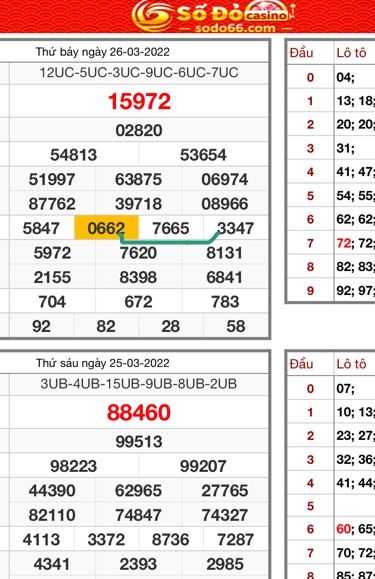This screenshot has height=579, width=375.
Task: Select date header Thứ sáu ngày 25-03-2022
Action: coord(103,363)
